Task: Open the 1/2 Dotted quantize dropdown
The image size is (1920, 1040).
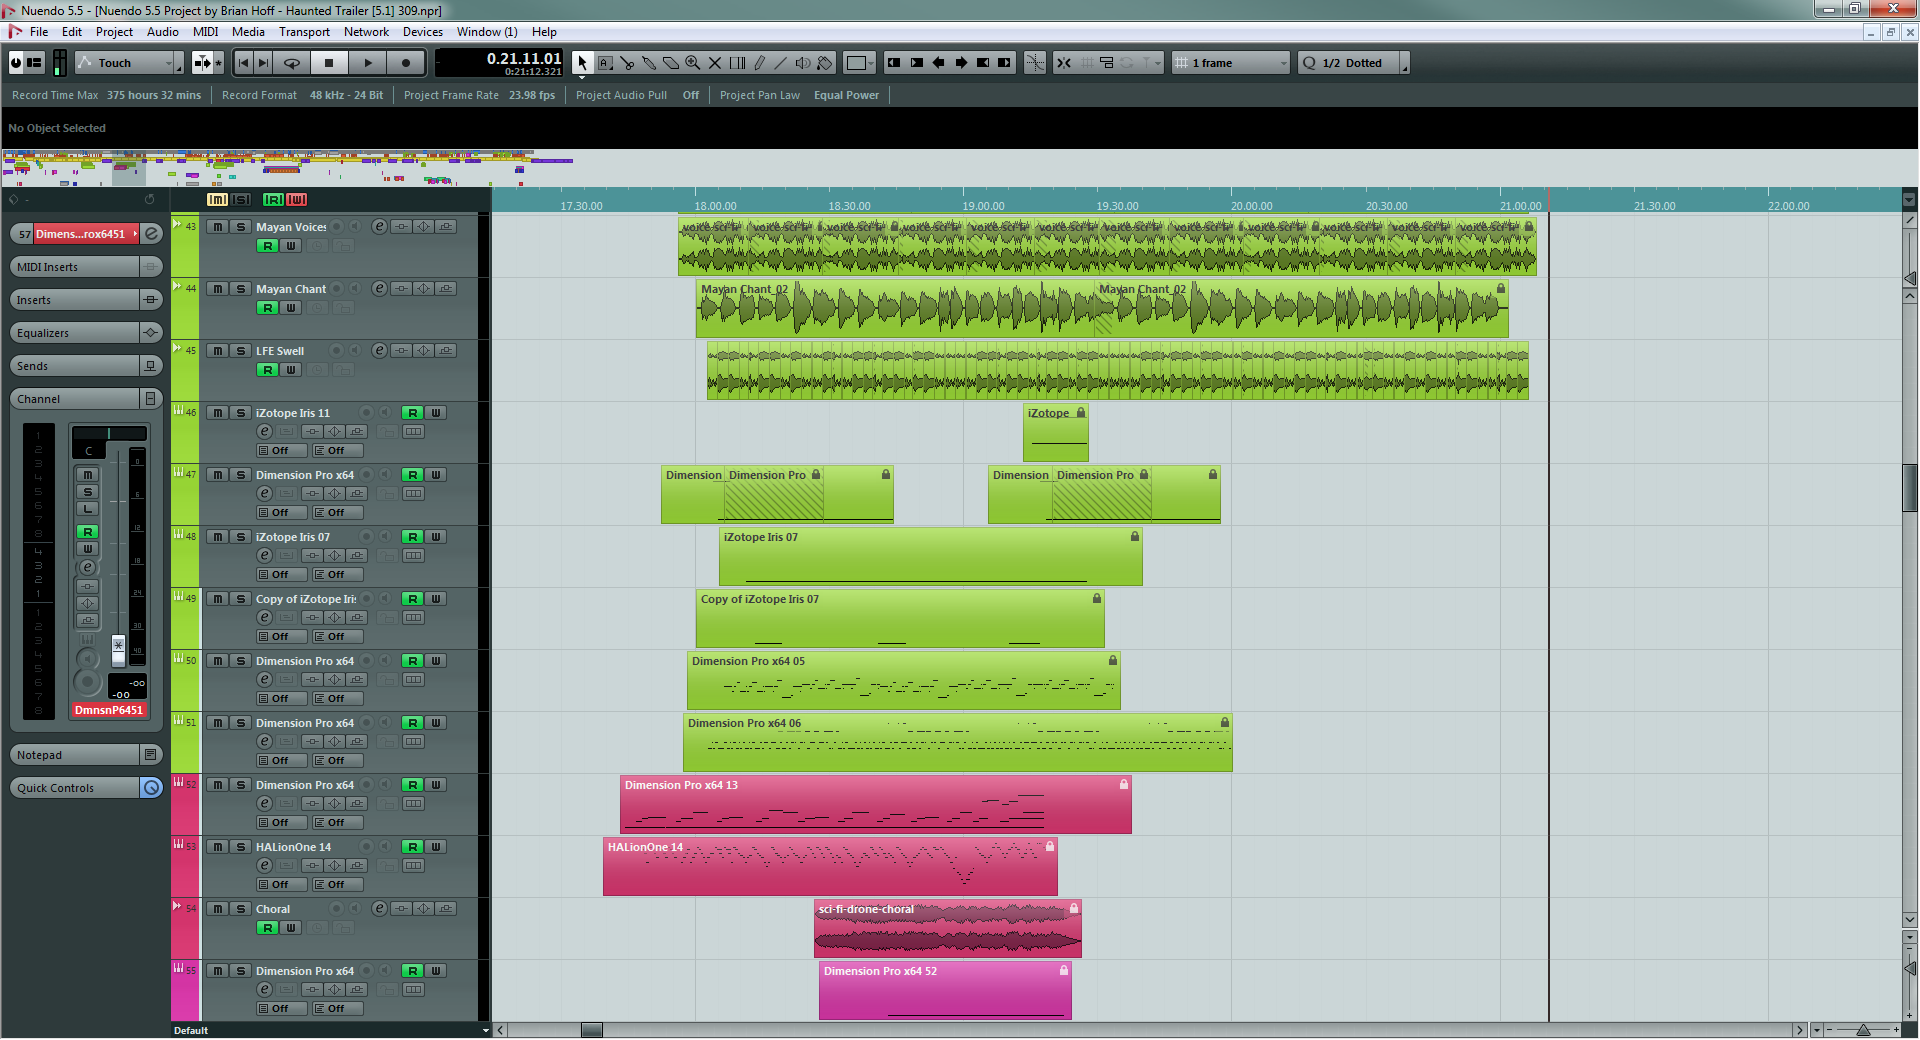Action: point(1352,63)
